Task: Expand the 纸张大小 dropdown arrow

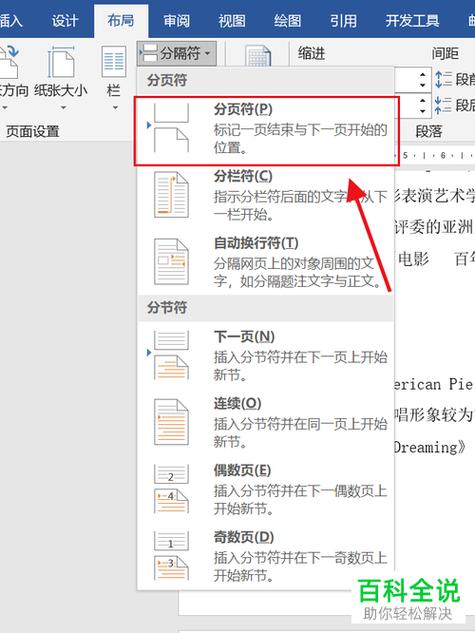Action: 63,108
